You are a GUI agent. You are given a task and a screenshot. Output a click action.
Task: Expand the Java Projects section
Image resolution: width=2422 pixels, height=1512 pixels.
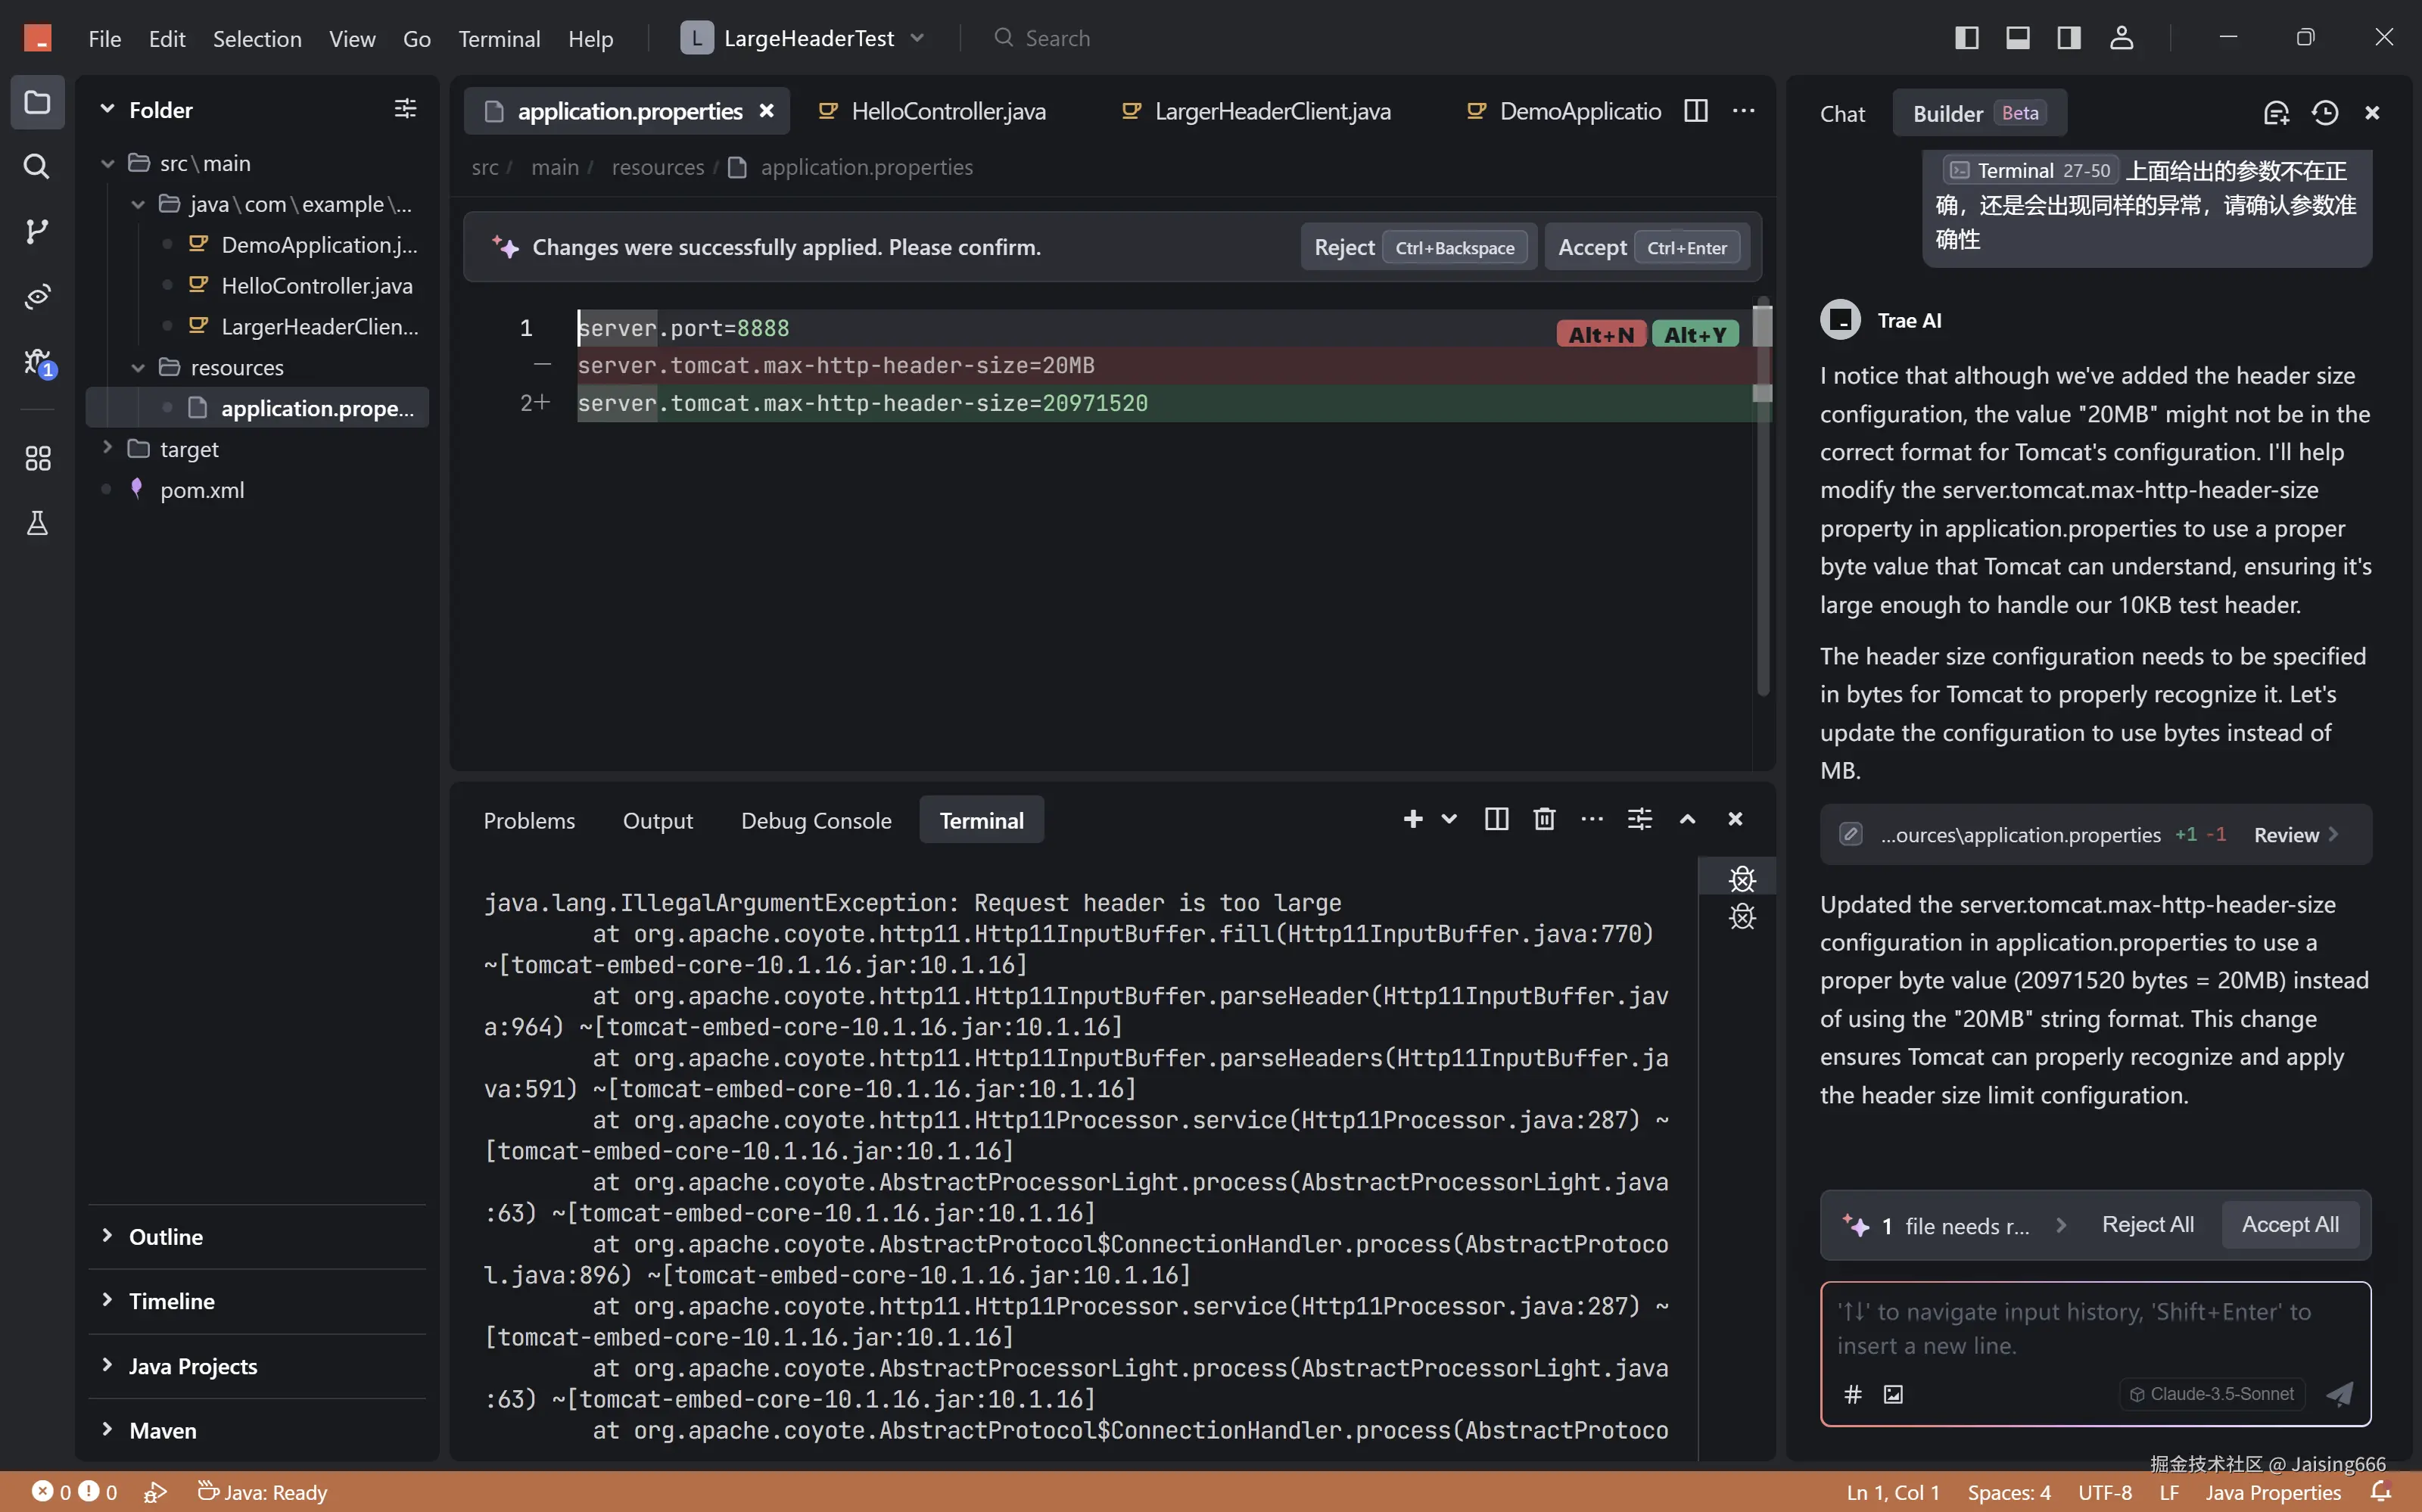(192, 1366)
